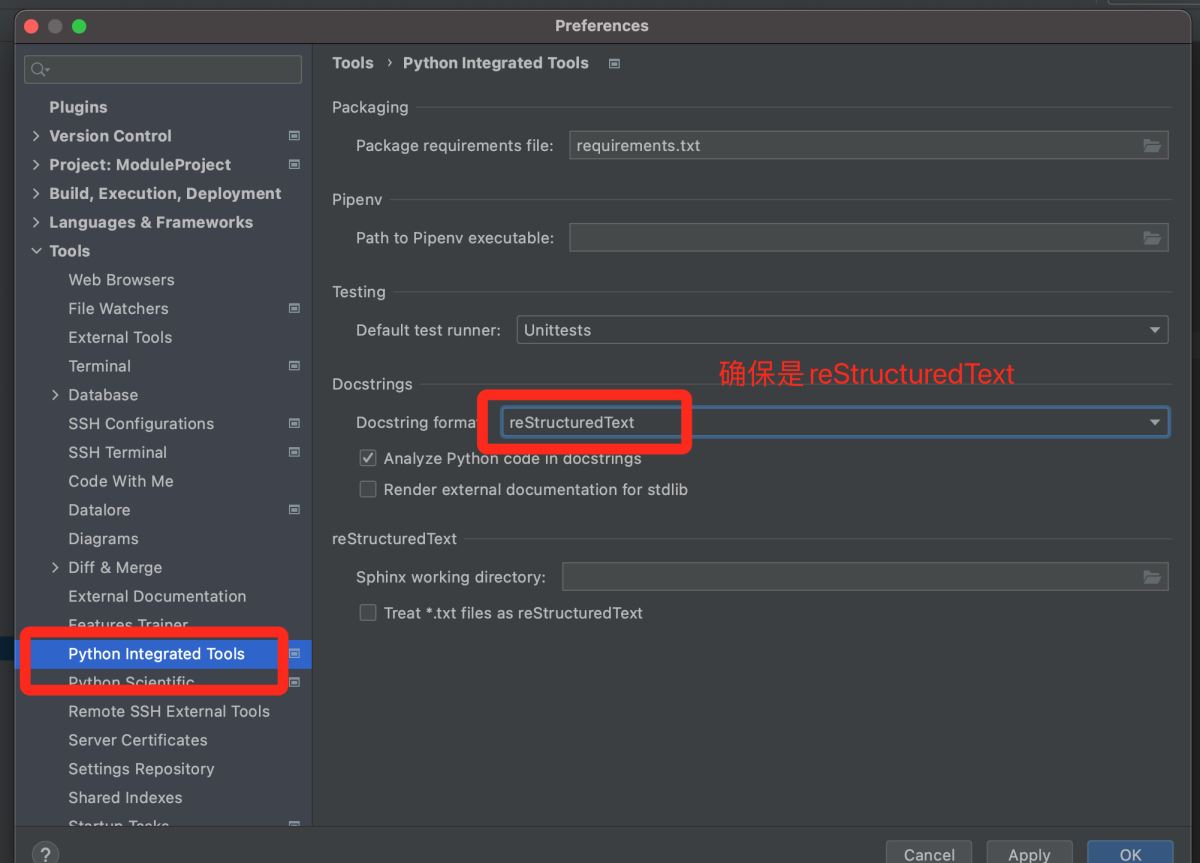Image resolution: width=1200 pixels, height=863 pixels.
Task: Click the OK button
Action: [x=1130, y=853]
